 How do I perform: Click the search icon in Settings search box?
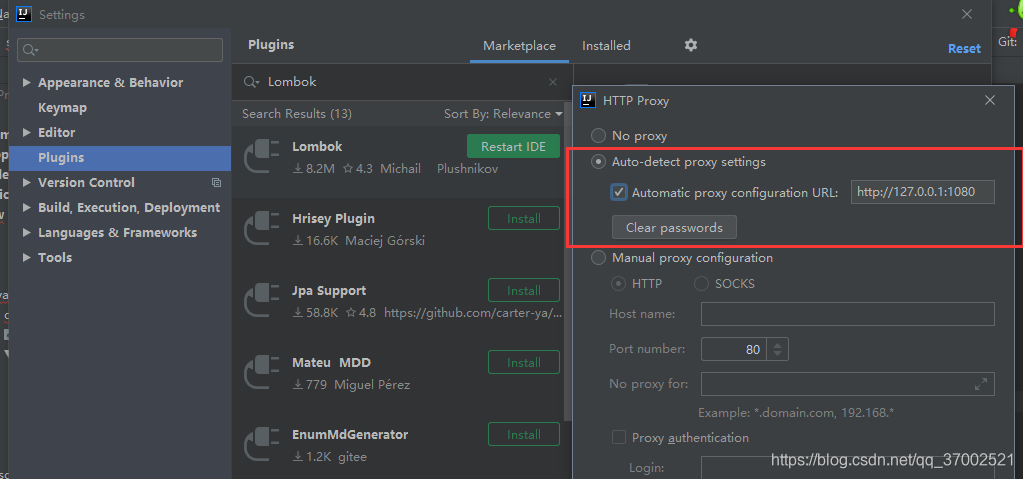coord(30,50)
